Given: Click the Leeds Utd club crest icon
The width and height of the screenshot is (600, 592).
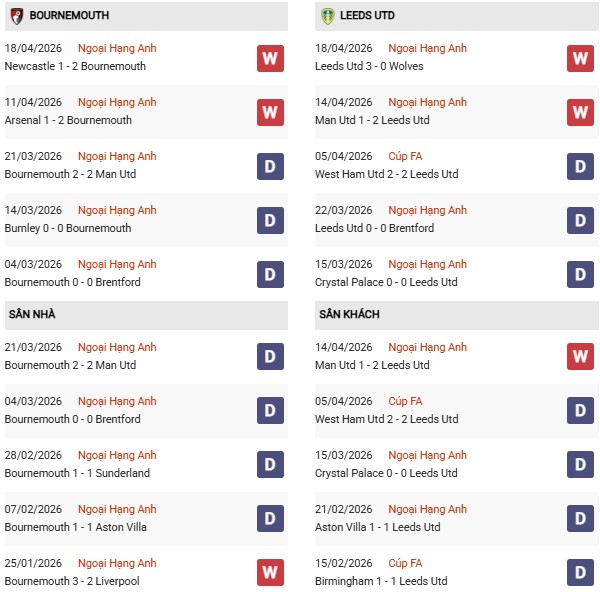Looking at the screenshot, I should 328,16.
